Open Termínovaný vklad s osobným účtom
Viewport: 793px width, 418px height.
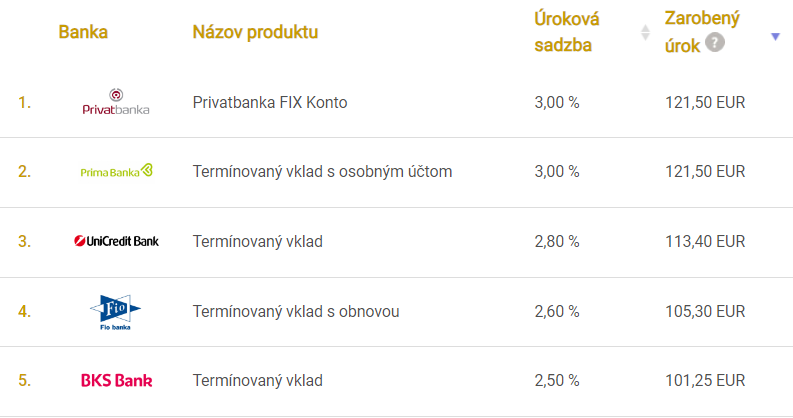322,172
